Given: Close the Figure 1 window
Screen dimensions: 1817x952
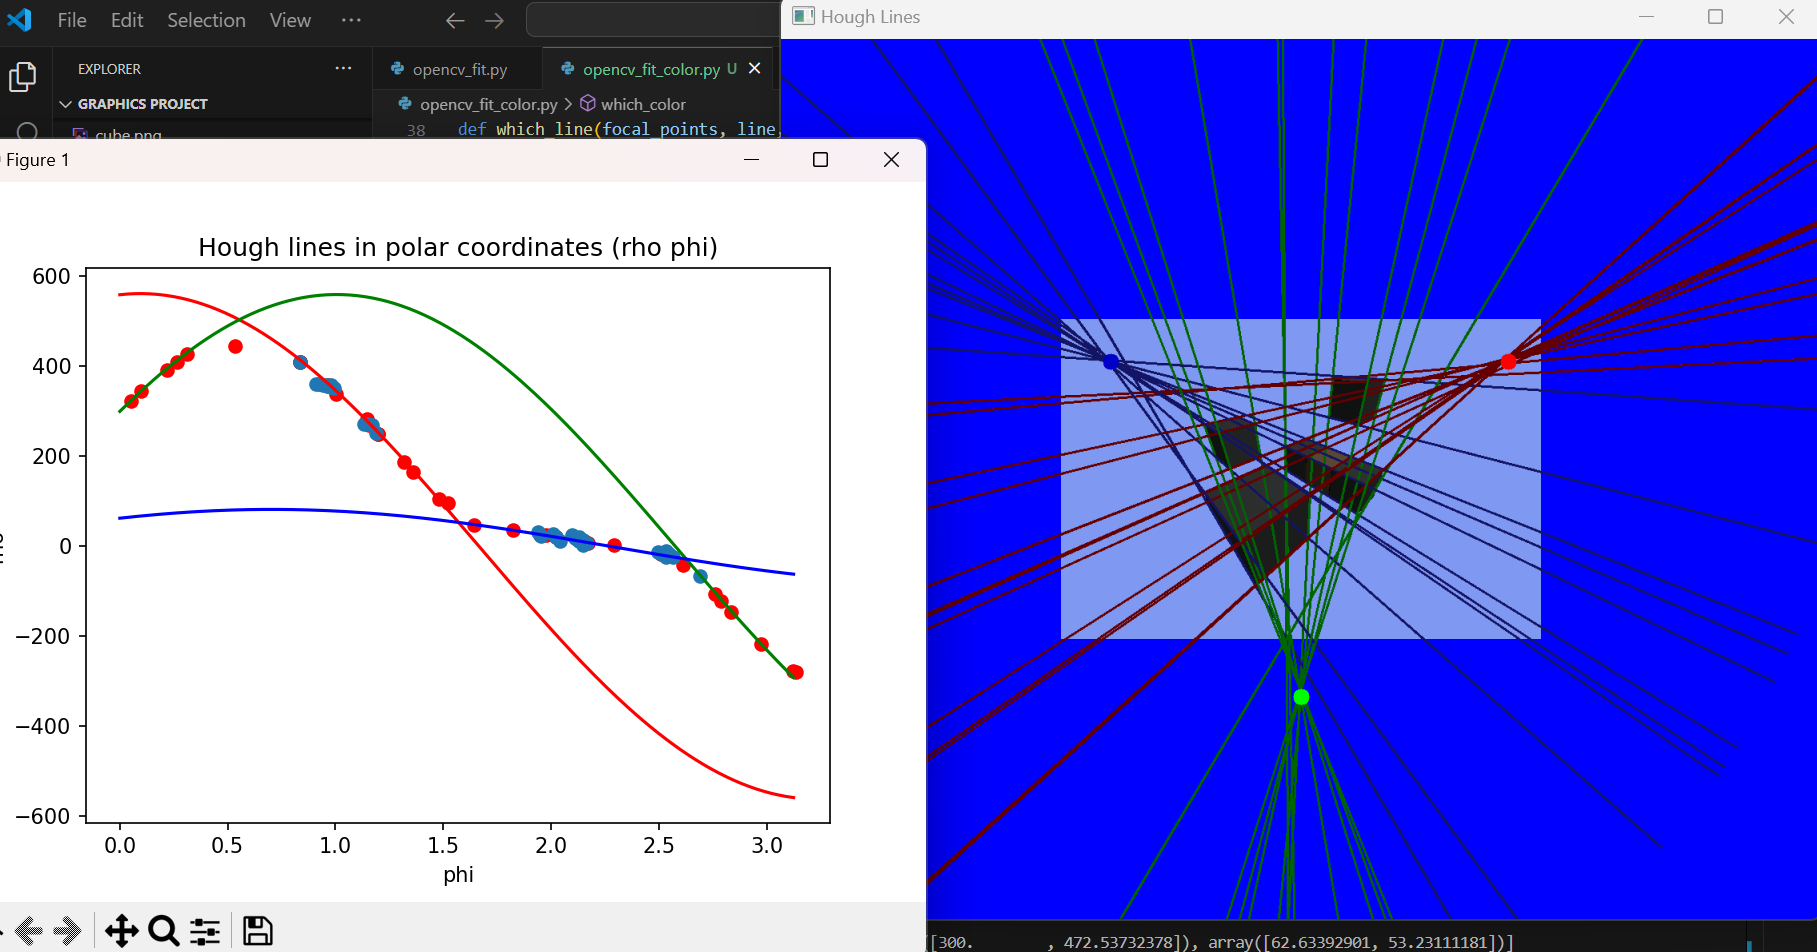Looking at the screenshot, I should [x=891, y=160].
